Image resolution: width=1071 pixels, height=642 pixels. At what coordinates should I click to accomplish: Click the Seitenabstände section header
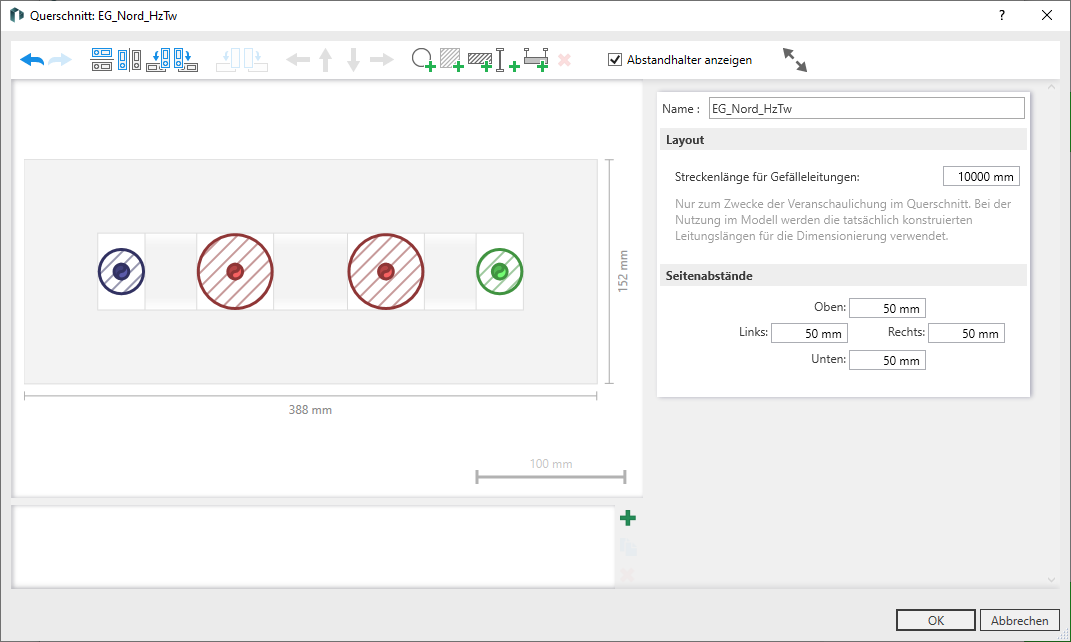tap(844, 275)
